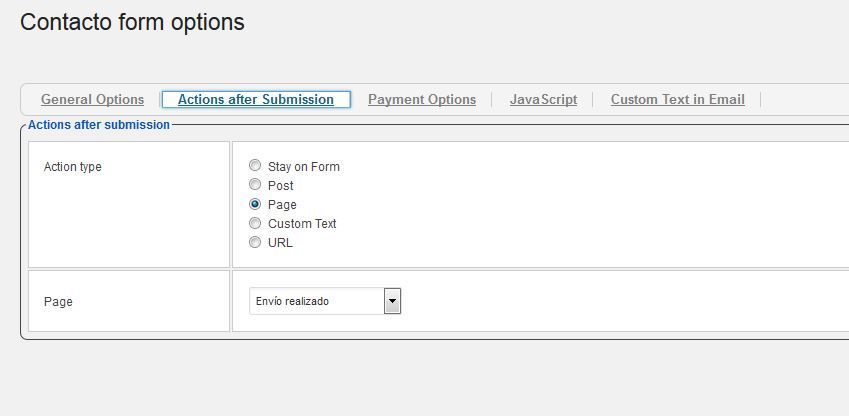Click the 'Action type' row label
The width and height of the screenshot is (849, 416).
click(73, 167)
